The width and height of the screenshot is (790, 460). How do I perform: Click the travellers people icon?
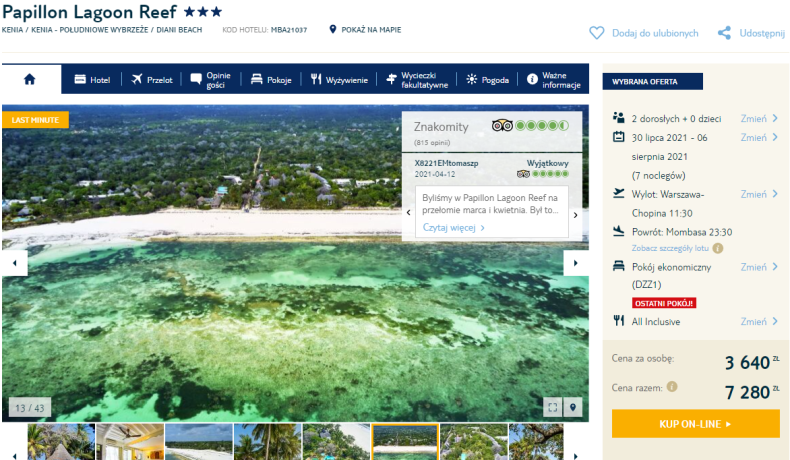coord(619,117)
